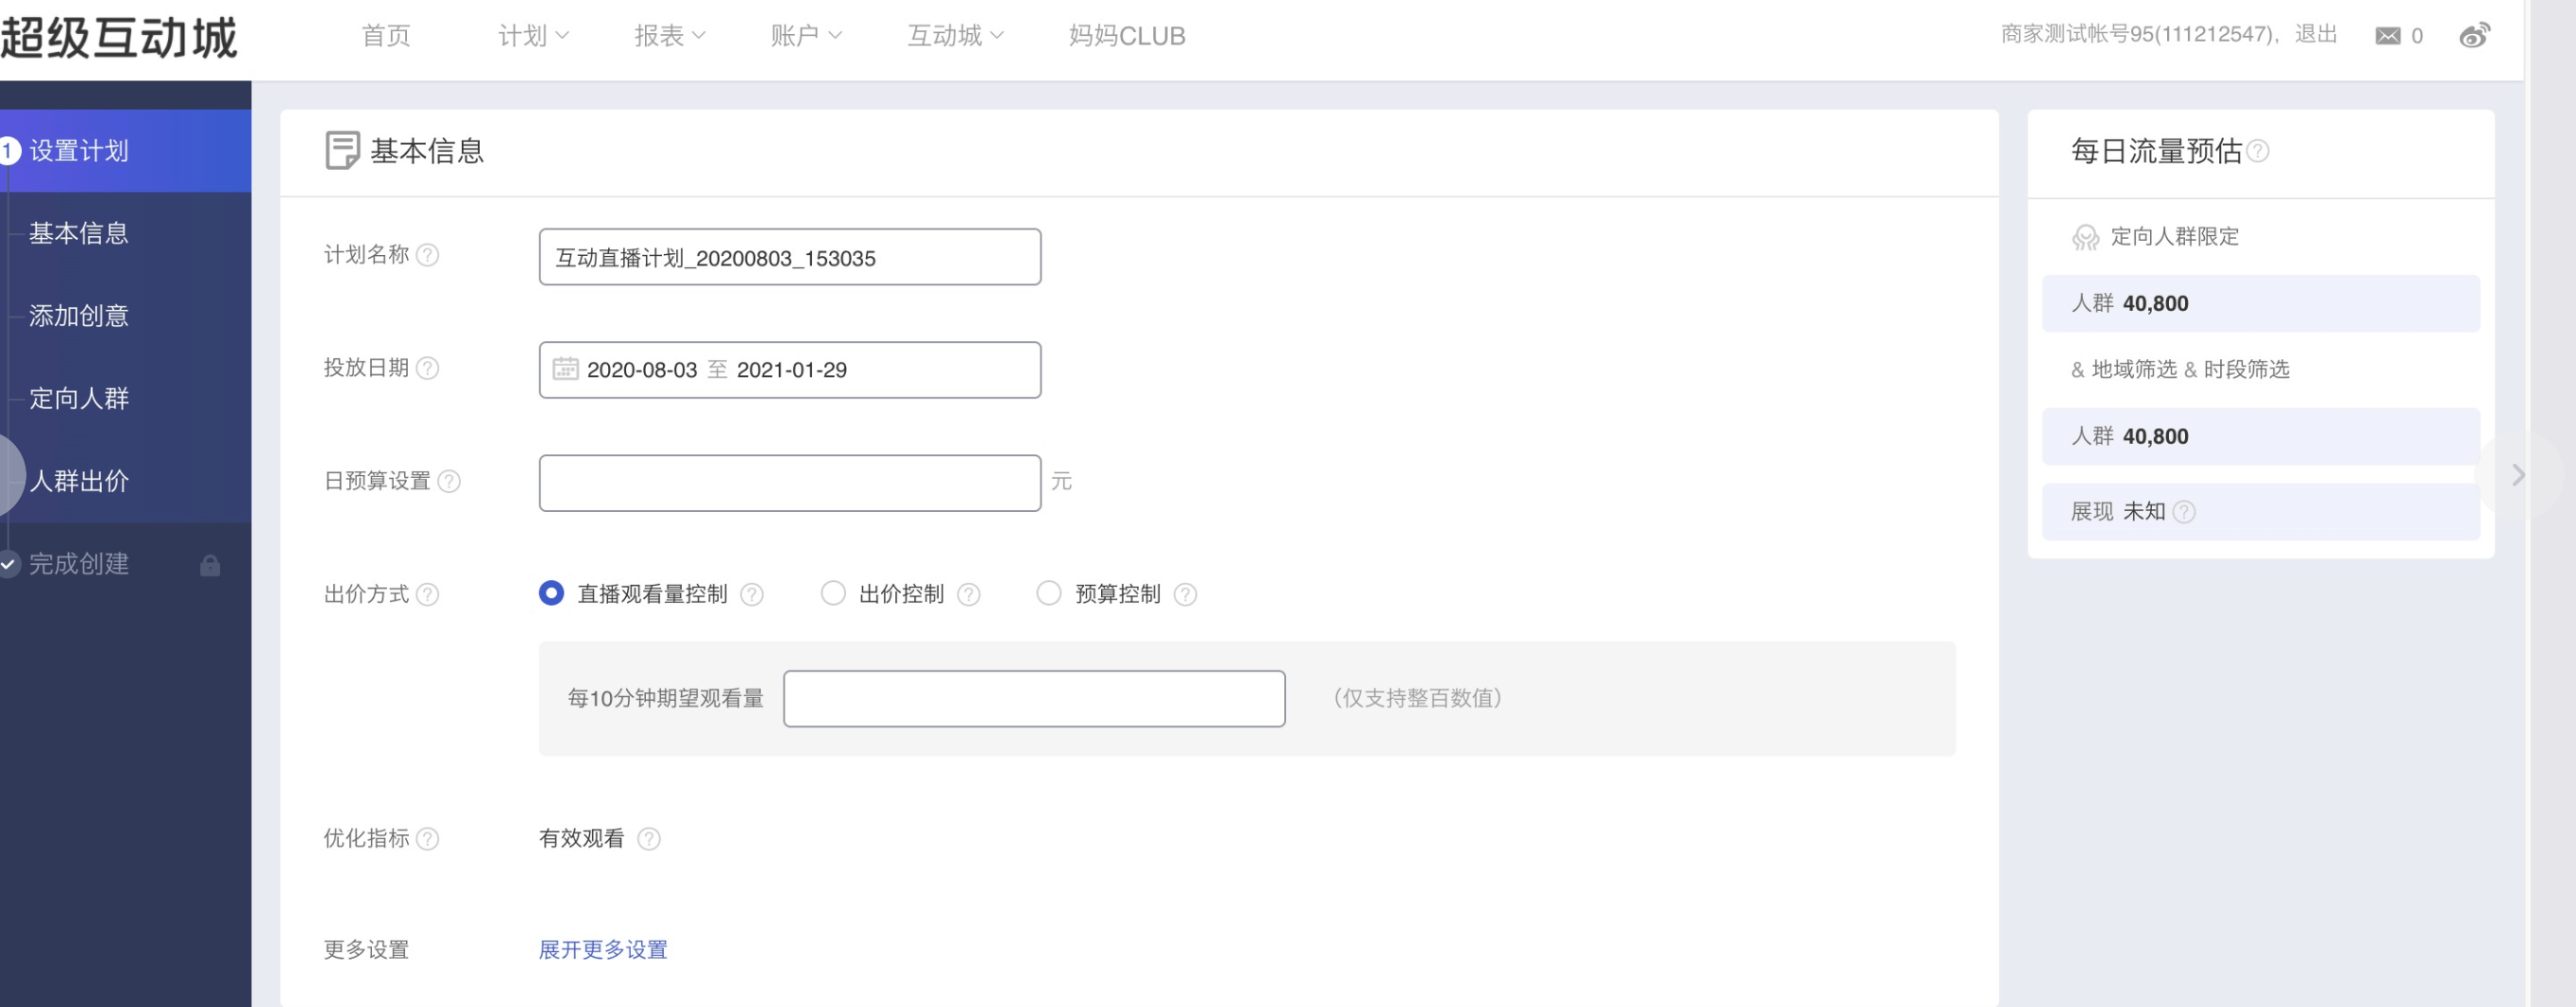This screenshot has width=2576, height=1007.
Task: Jump to 定向人群 in sidebar
Action: 79,398
